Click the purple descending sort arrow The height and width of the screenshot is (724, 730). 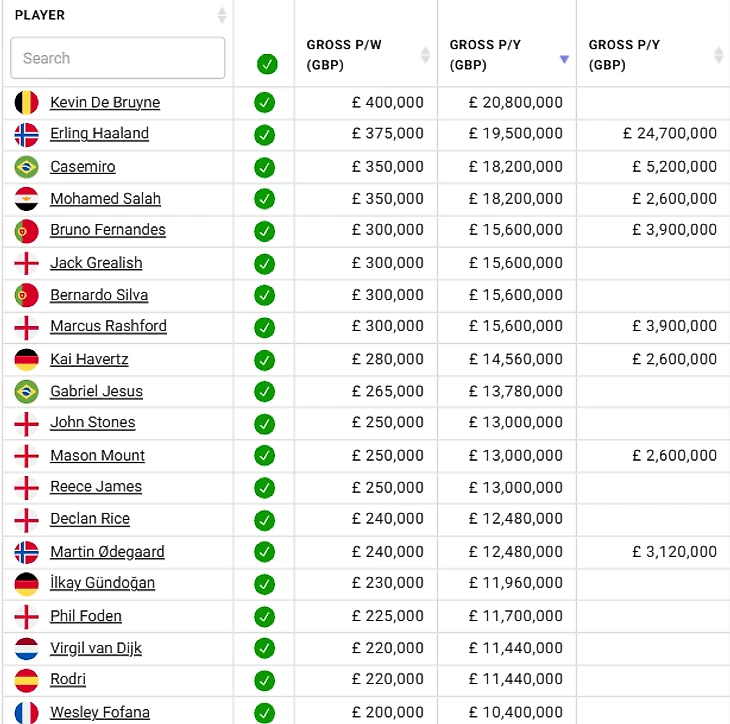564,59
